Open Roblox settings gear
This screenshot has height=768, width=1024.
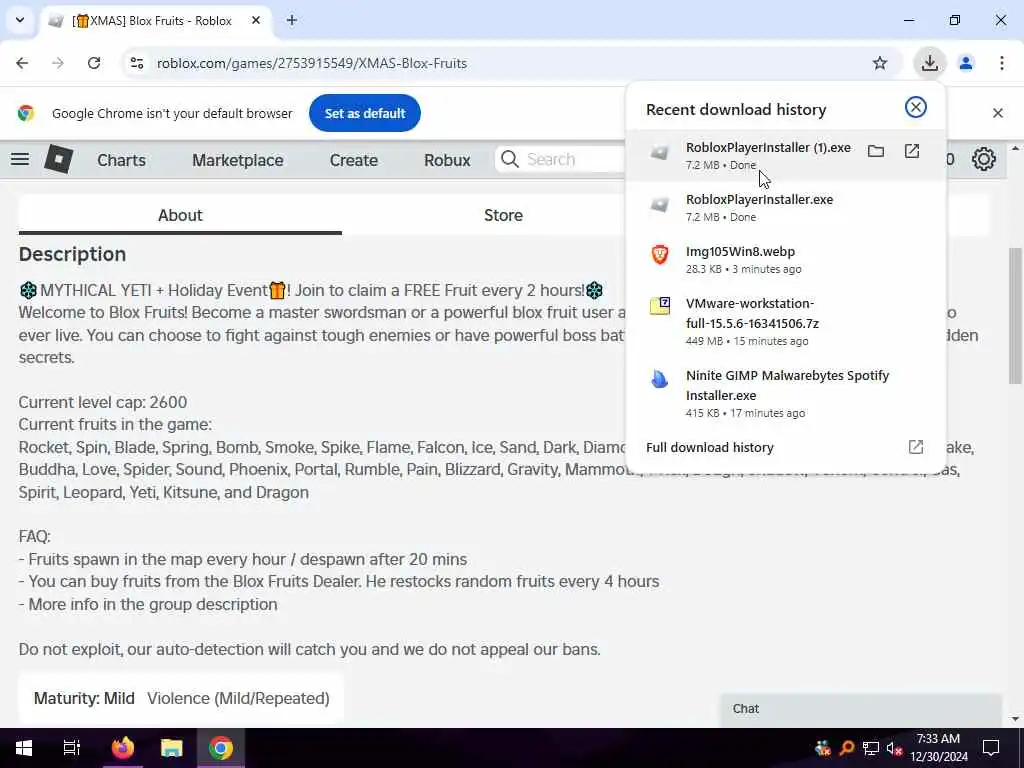pyautogui.click(x=984, y=159)
